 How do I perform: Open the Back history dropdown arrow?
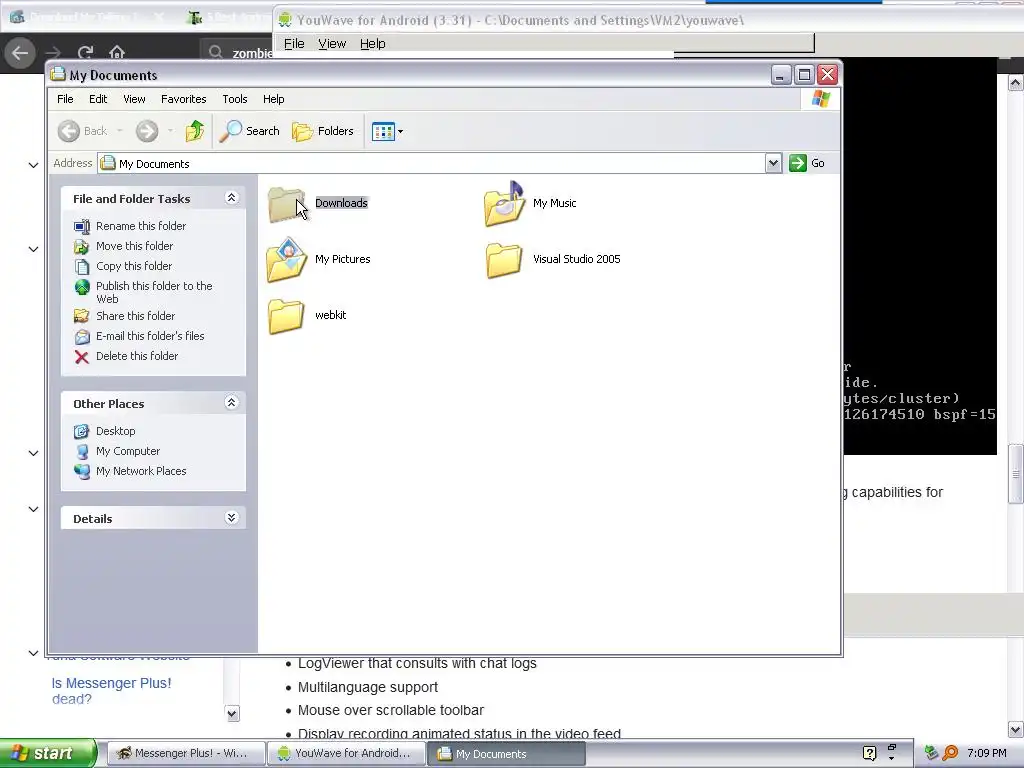(x=120, y=131)
